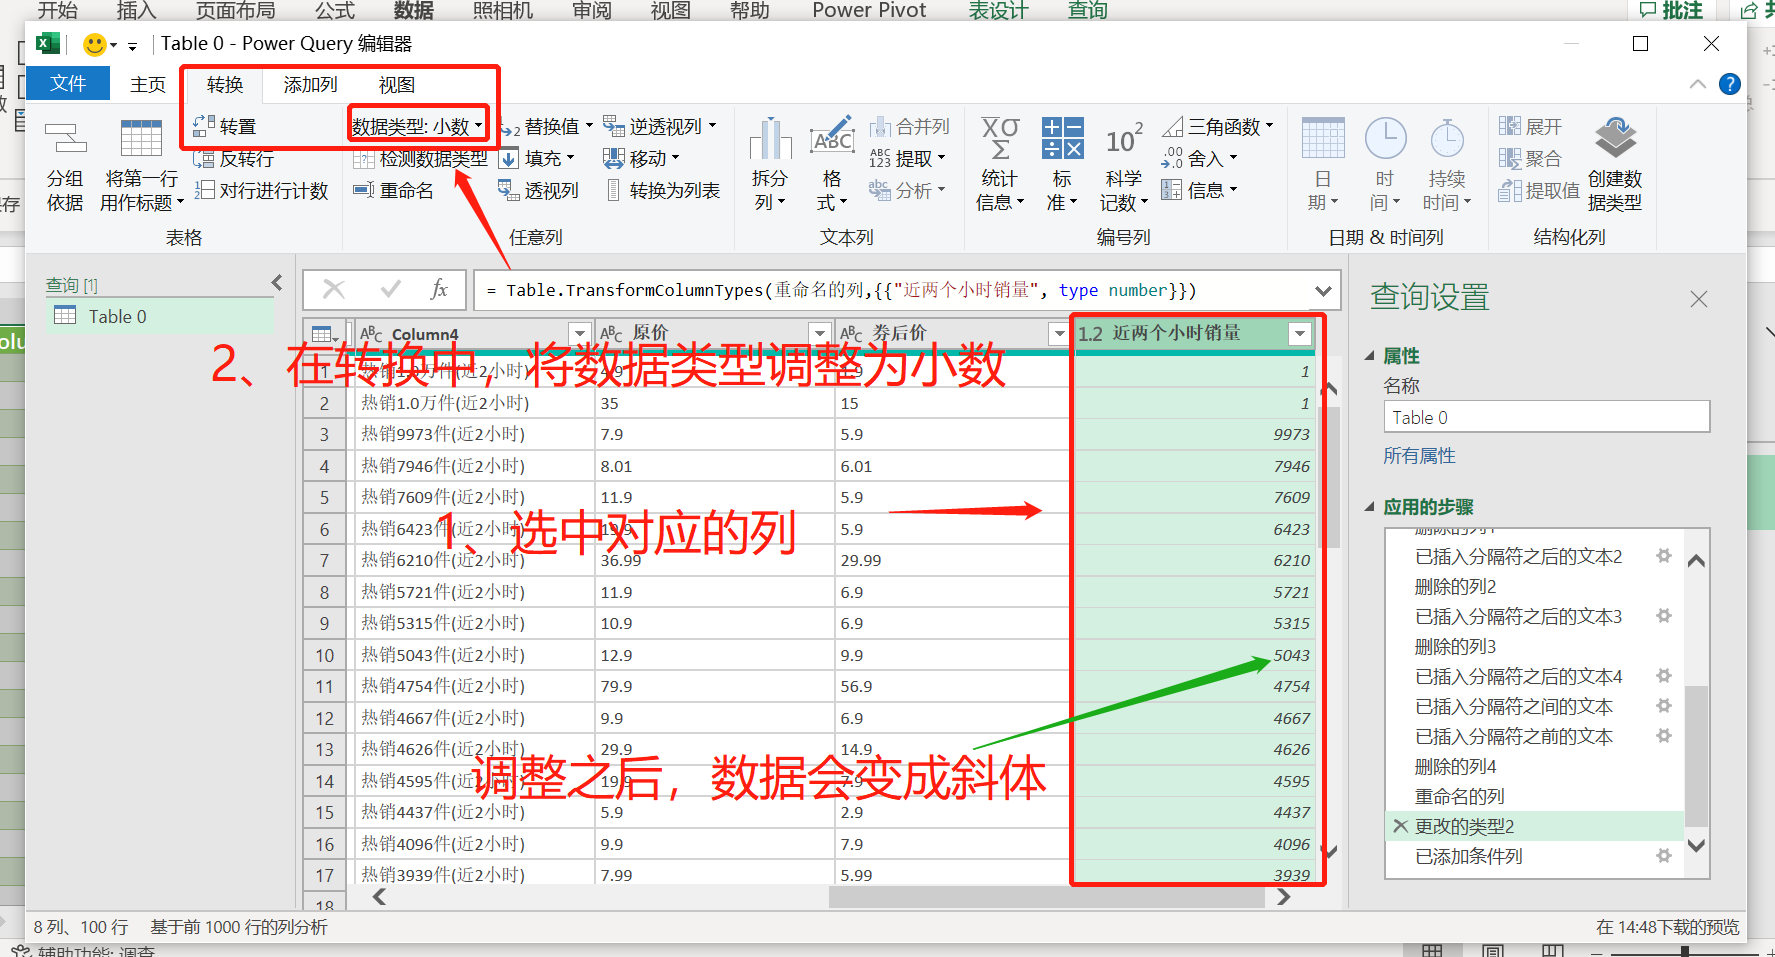Click the Merge Columns (合并列) icon
The image size is (1775, 957).
coord(880,127)
